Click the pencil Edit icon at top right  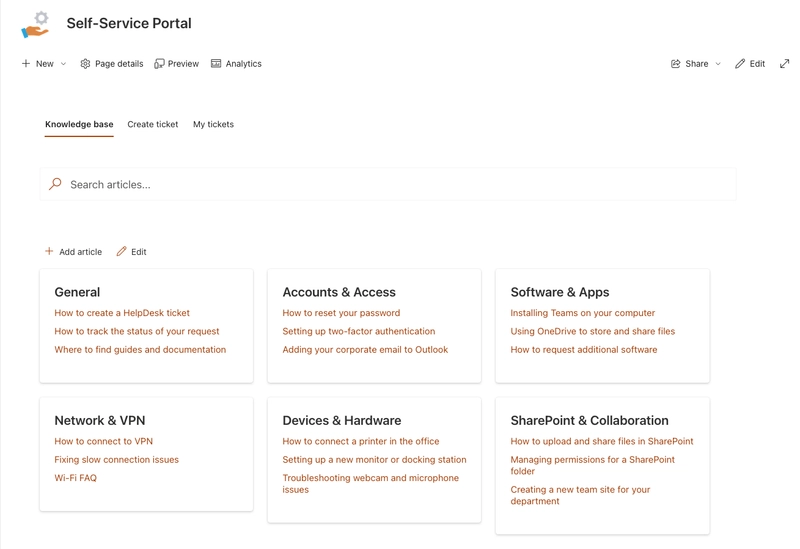740,64
